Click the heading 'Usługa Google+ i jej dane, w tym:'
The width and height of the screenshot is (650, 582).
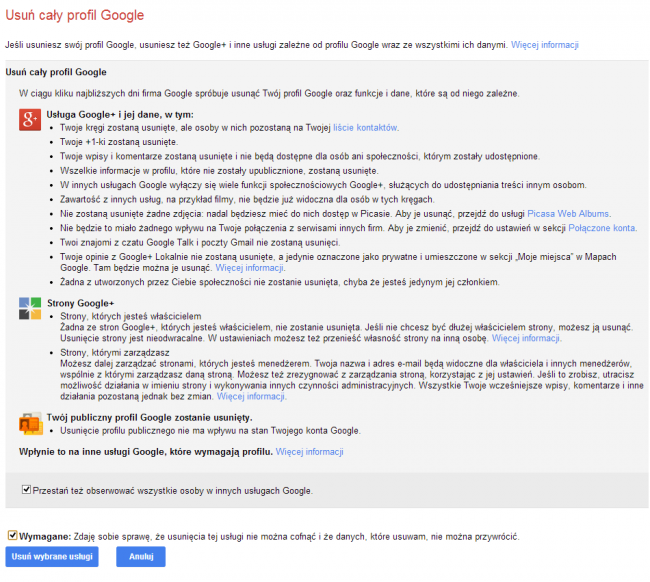(120, 114)
